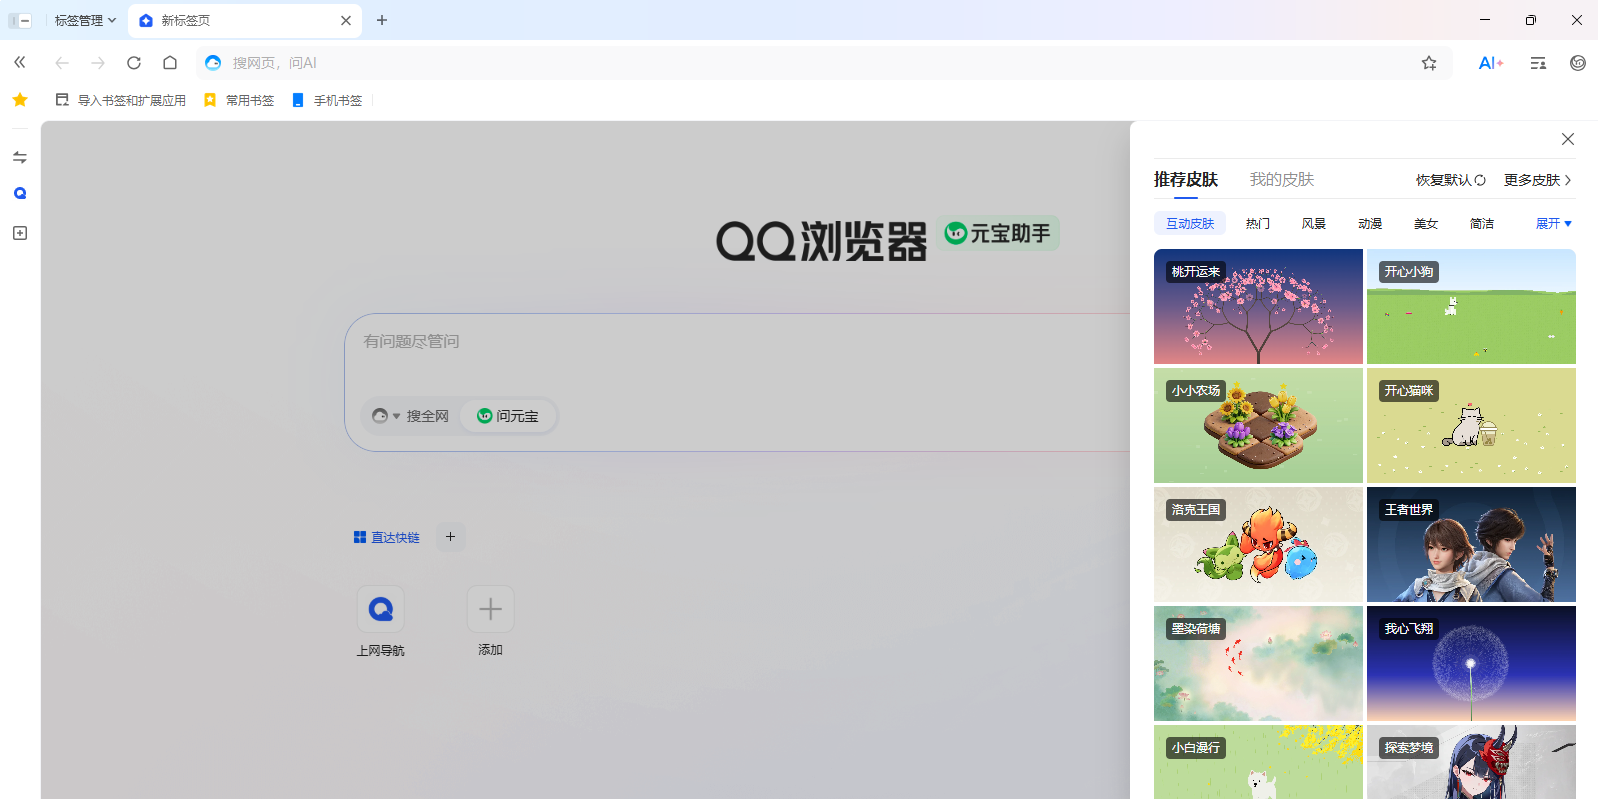Apply the 小小农场 skin
1598x799 pixels.
point(1258,426)
